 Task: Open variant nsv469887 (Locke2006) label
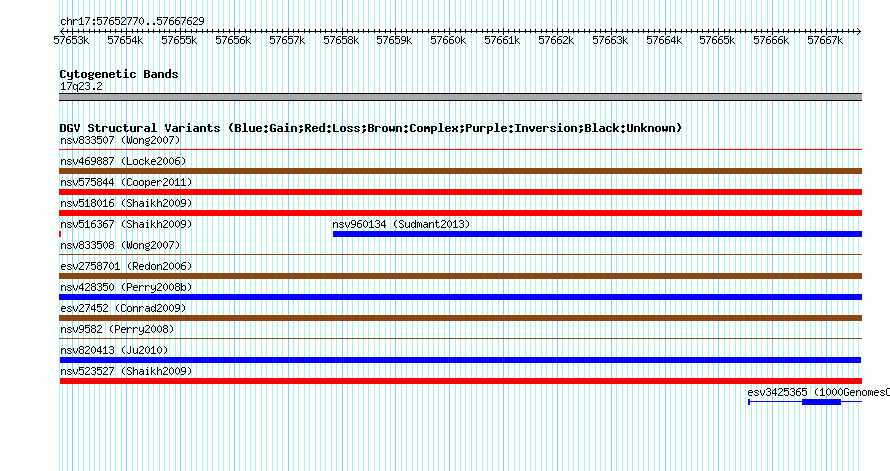click(123, 161)
